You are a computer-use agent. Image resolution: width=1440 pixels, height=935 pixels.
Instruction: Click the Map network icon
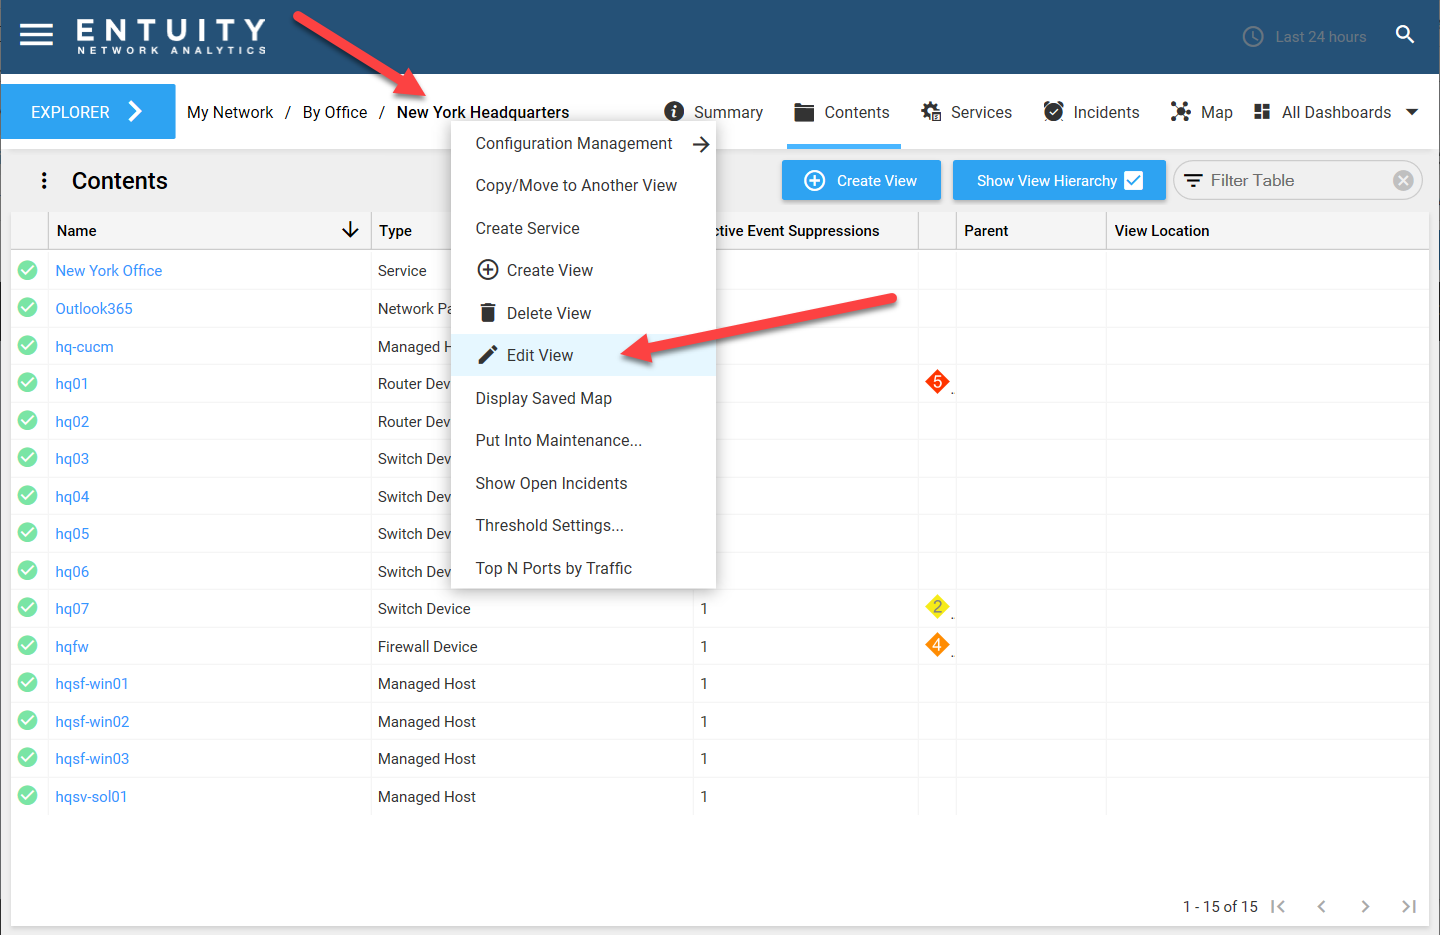tap(1181, 112)
